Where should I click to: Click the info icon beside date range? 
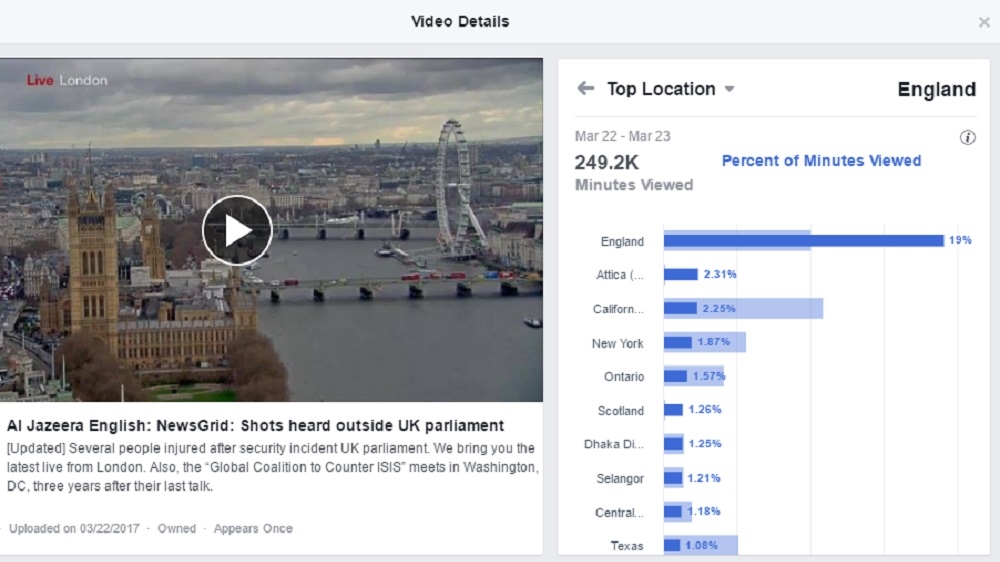(967, 137)
